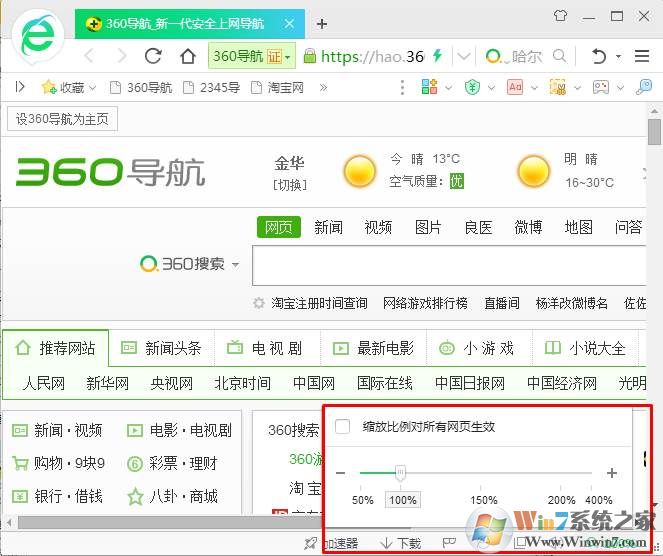Screen dimensions: 663x556
Task: Click 设360导航为主页 button
Action: pyautogui.click(x=62, y=119)
